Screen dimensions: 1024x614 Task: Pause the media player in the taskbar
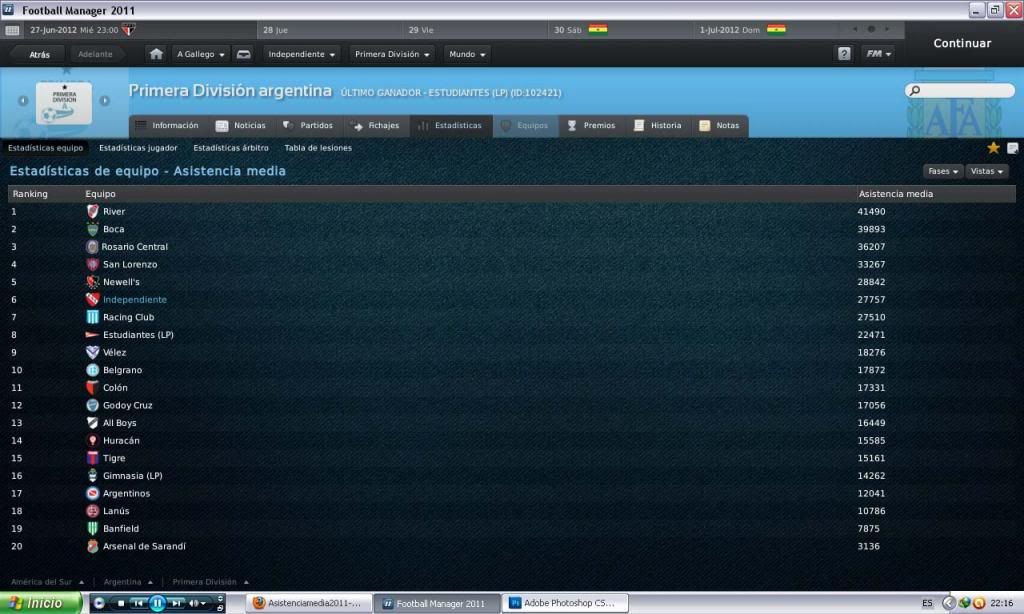click(x=157, y=603)
